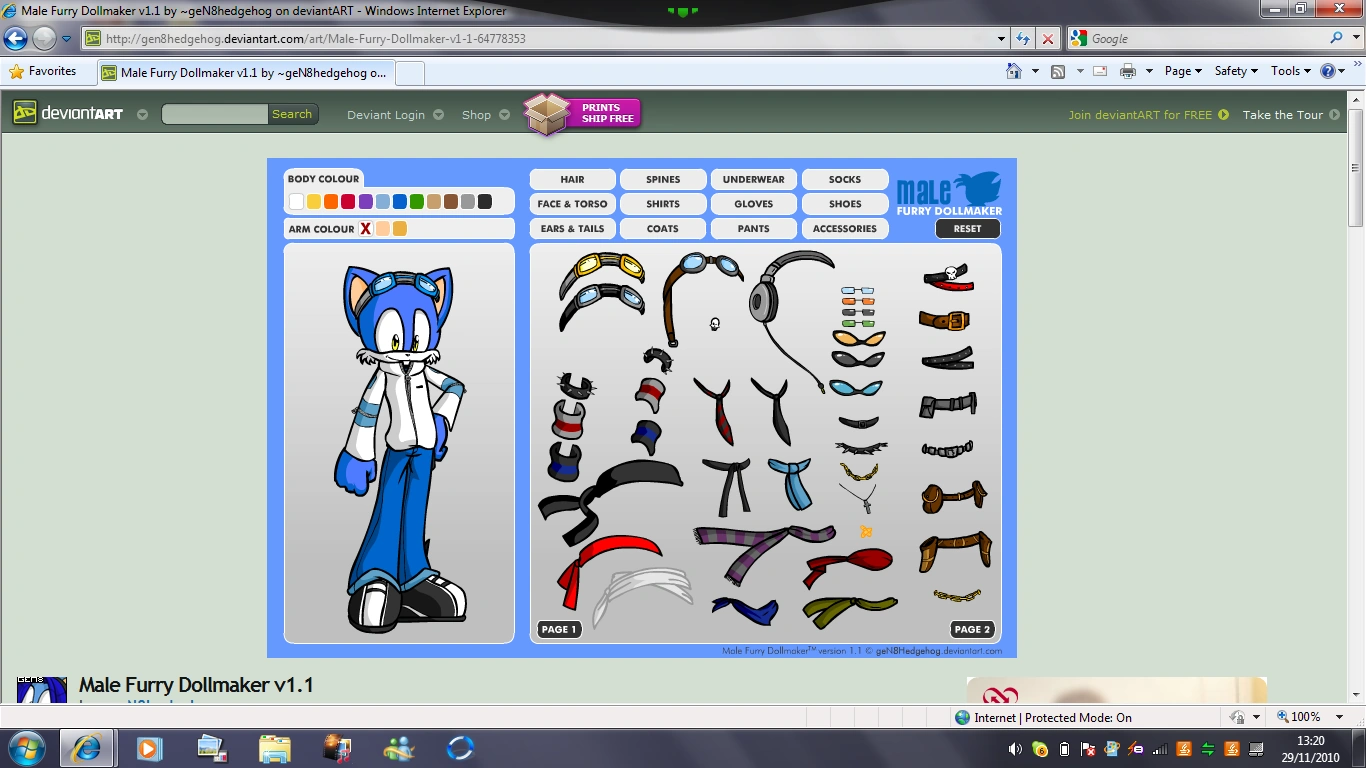1366x768 pixels.
Task: Pick the red striped necktie
Action: (x=717, y=410)
